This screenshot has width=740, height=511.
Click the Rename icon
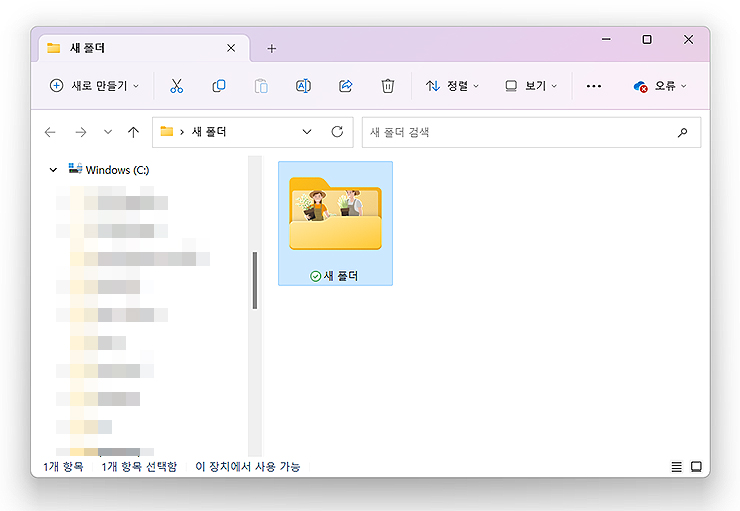[303, 86]
